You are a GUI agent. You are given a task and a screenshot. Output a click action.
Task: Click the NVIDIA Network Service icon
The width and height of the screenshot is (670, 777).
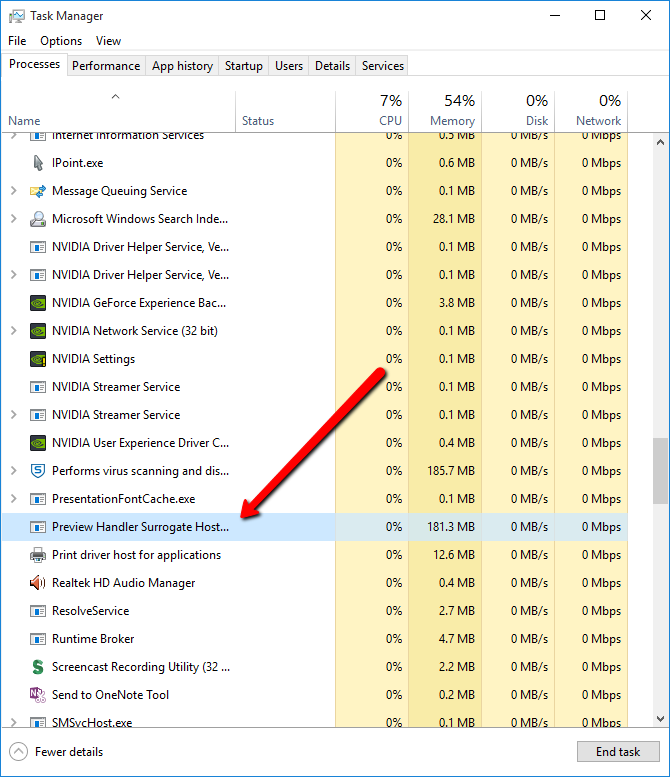(38, 331)
